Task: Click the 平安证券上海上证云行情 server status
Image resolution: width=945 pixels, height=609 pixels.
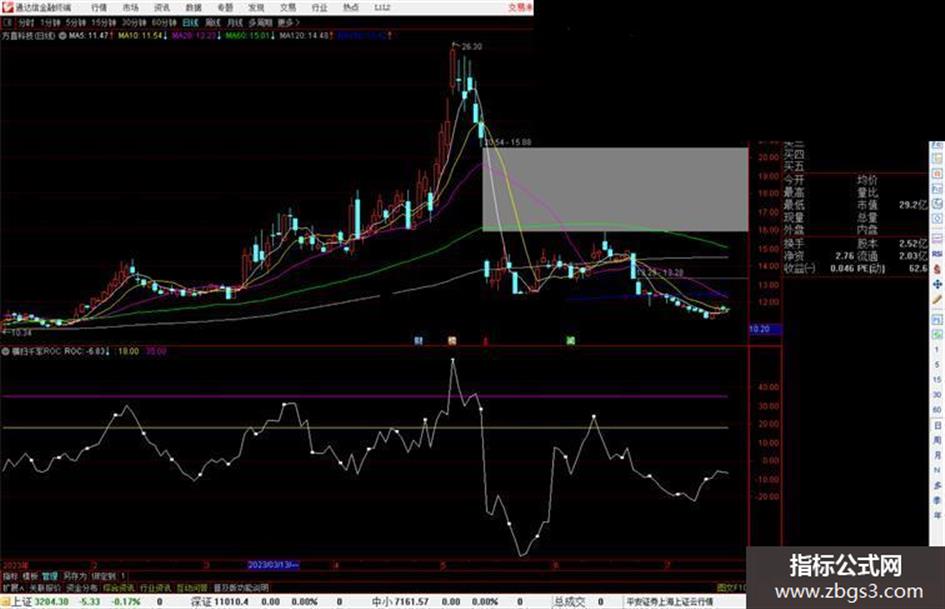Action: pyautogui.click(x=670, y=602)
